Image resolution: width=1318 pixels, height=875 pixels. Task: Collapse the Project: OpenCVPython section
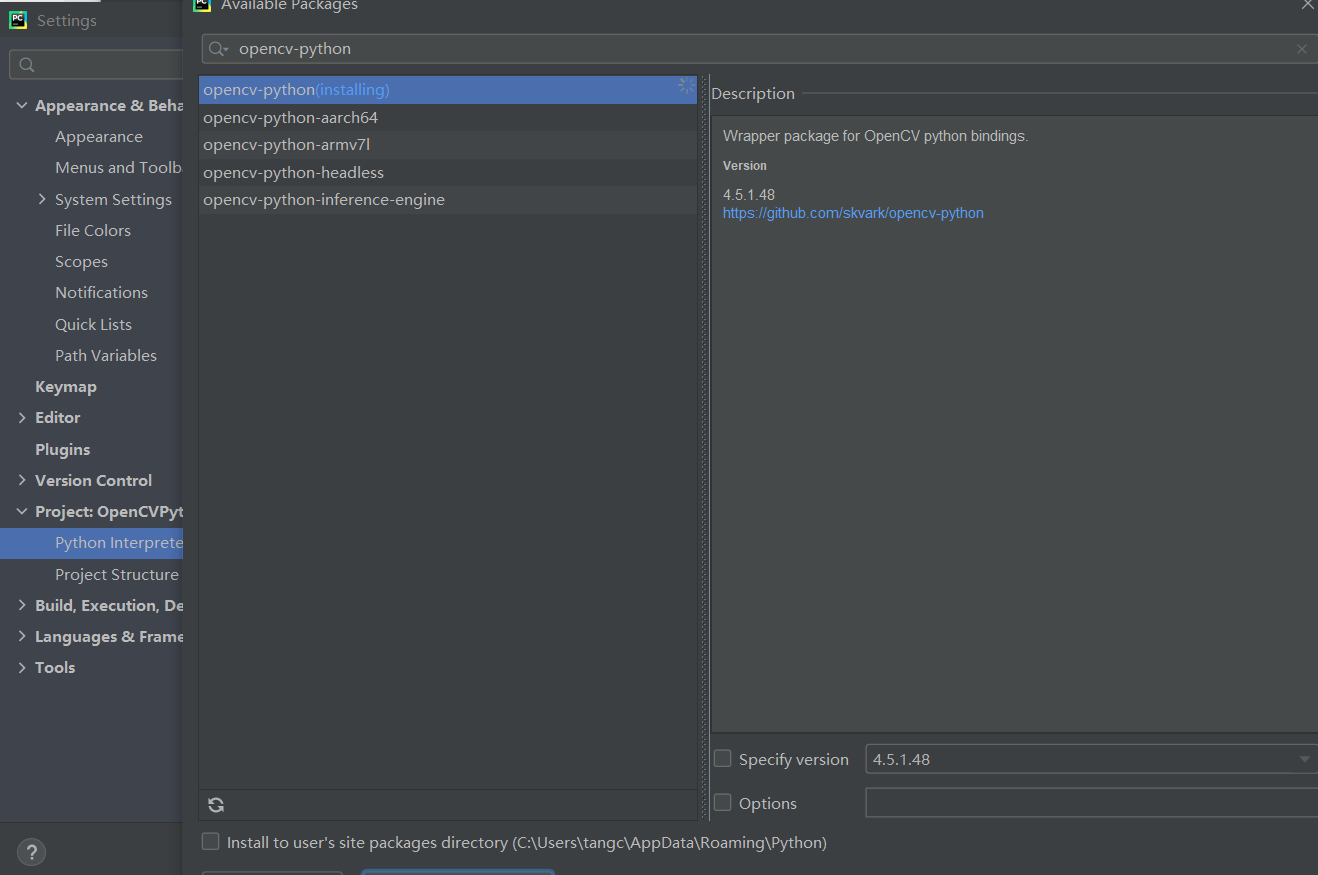(x=23, y=511)
